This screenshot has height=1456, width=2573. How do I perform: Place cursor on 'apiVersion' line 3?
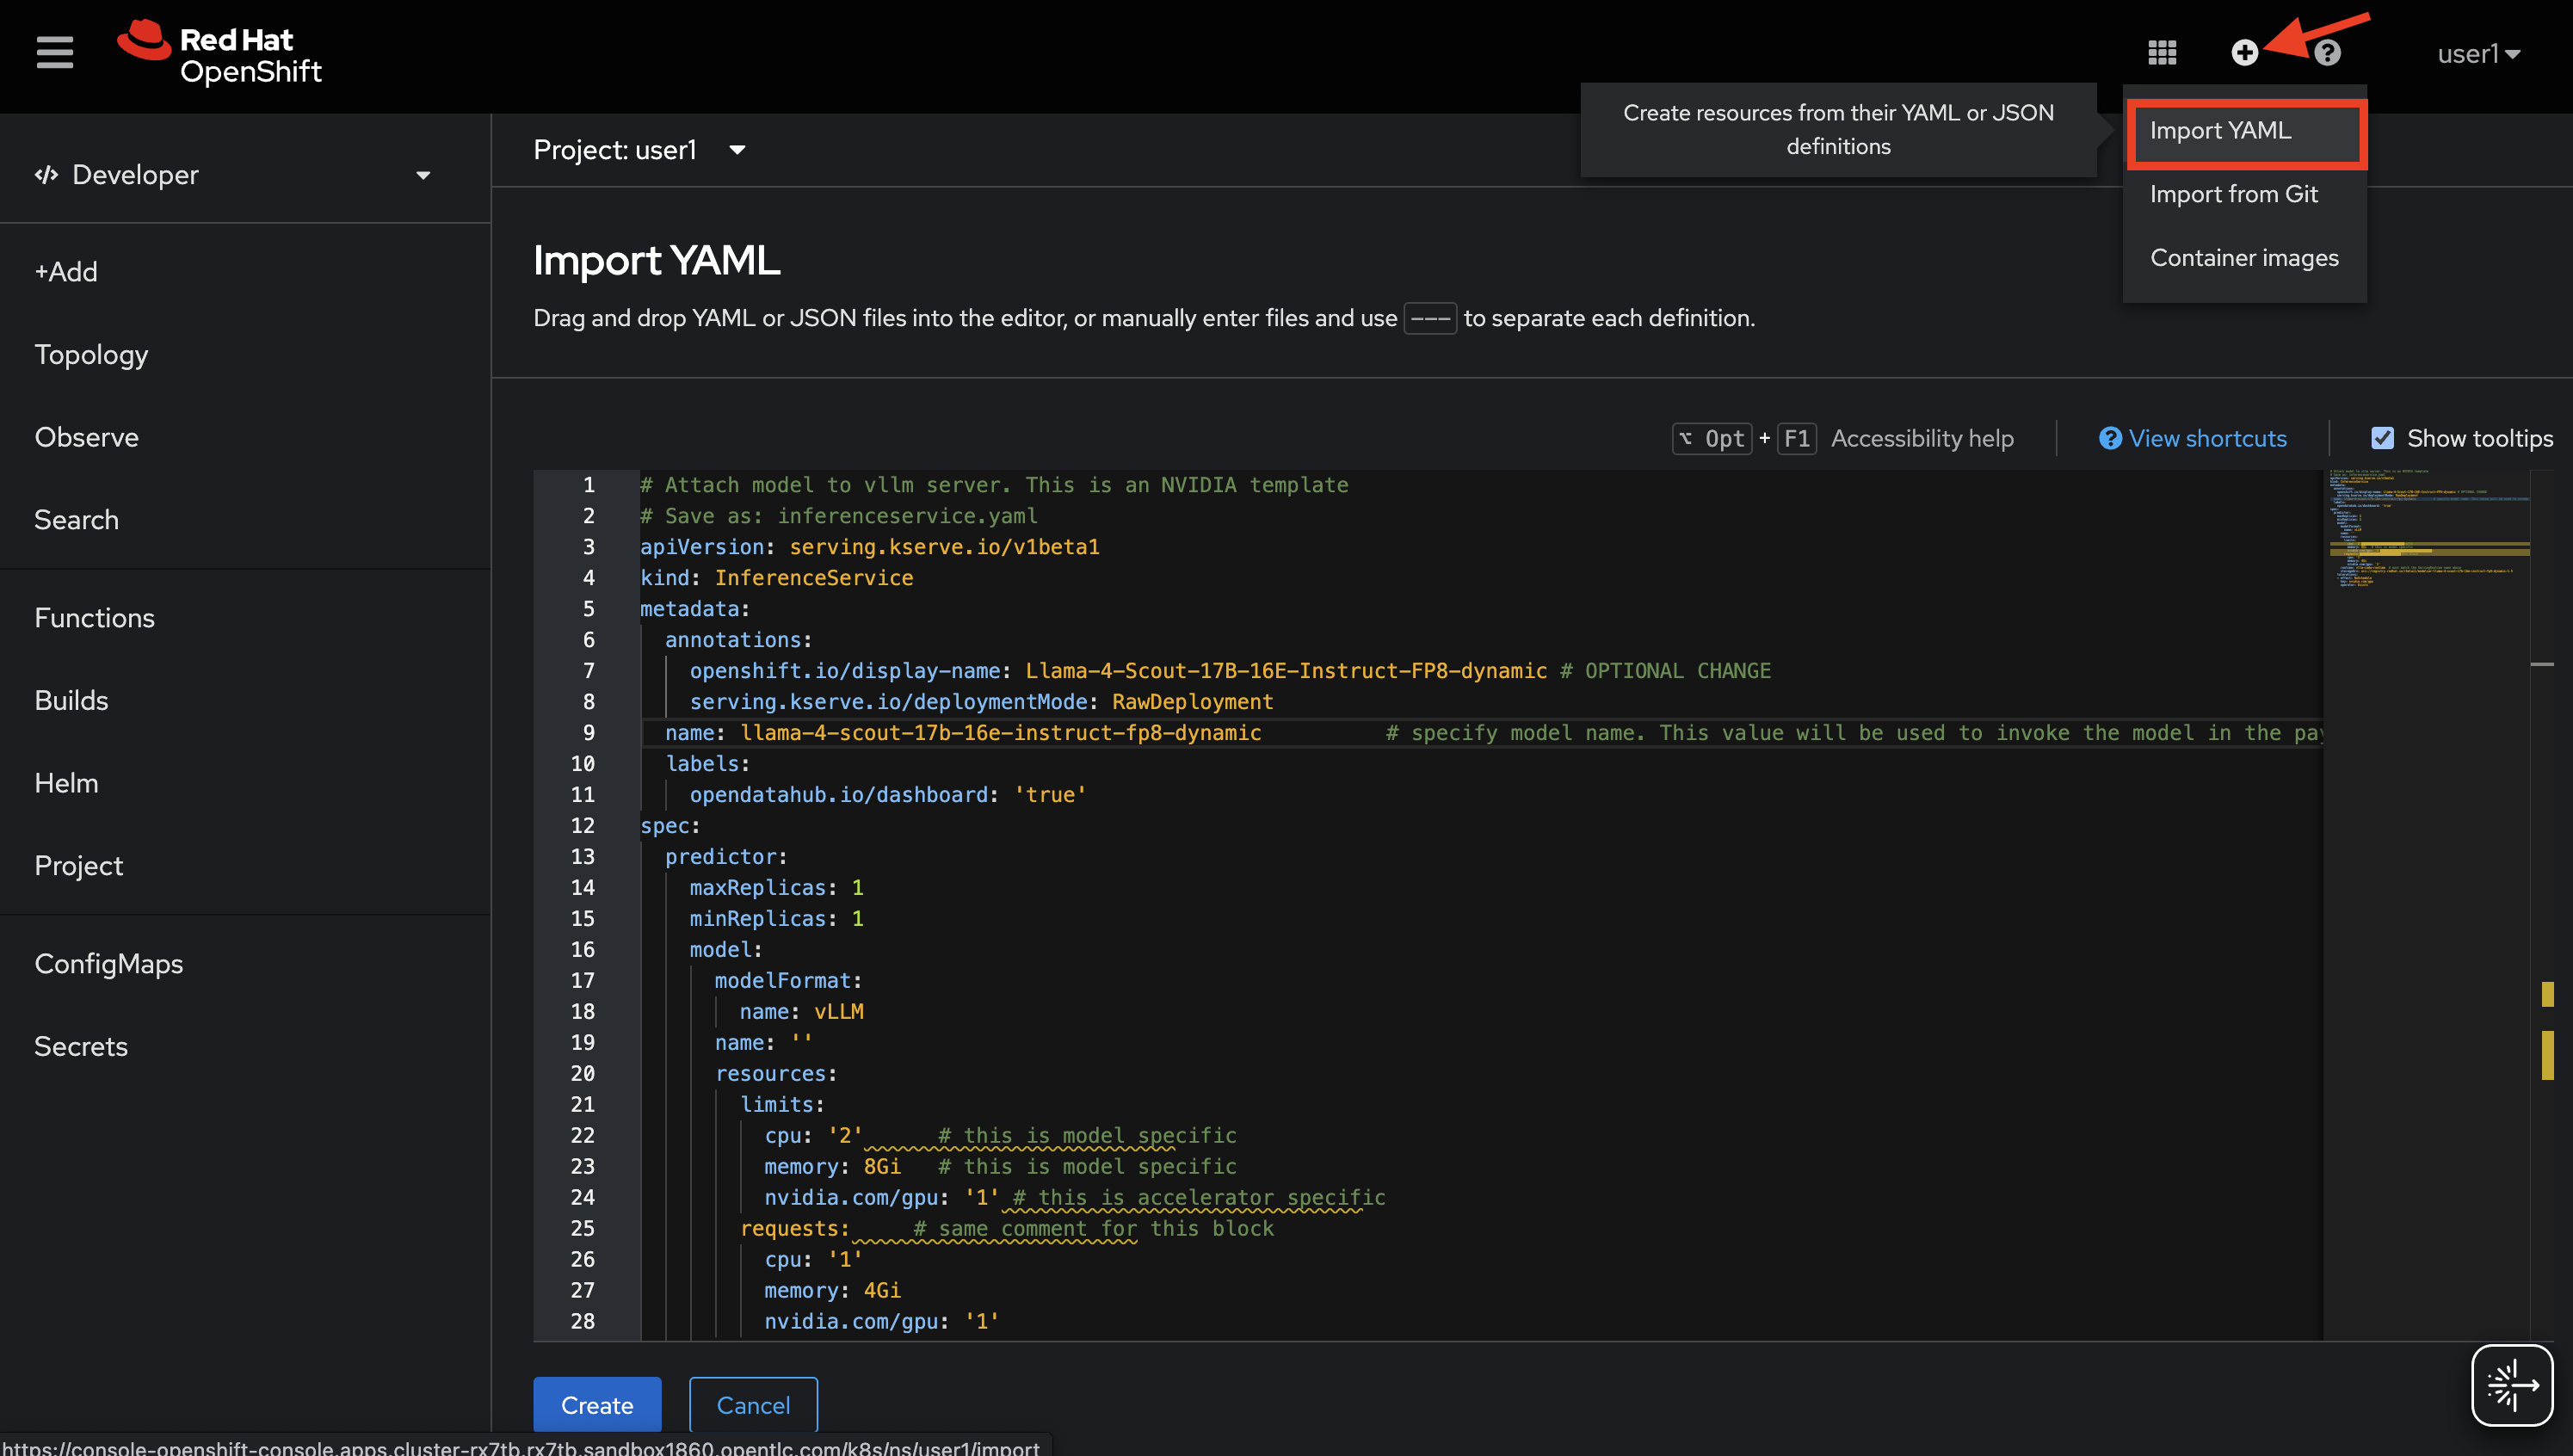[870, 547]
